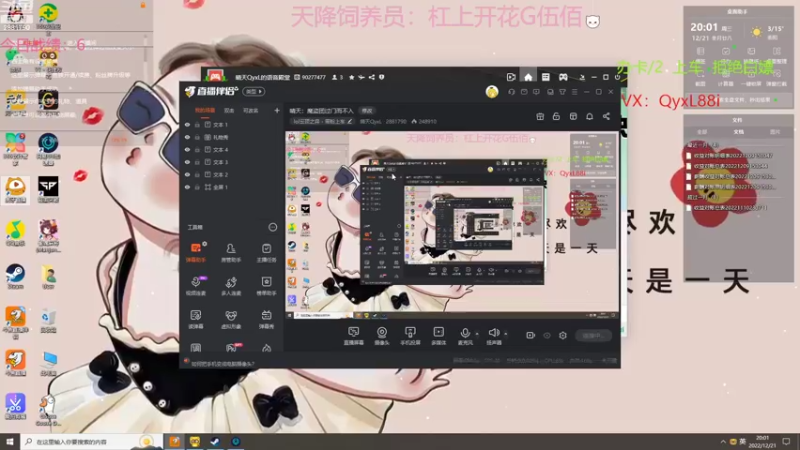Toggle the lock on the 文本 1 layer
Viewport: 800px width, 450px height.
click(x=197, y=124)
